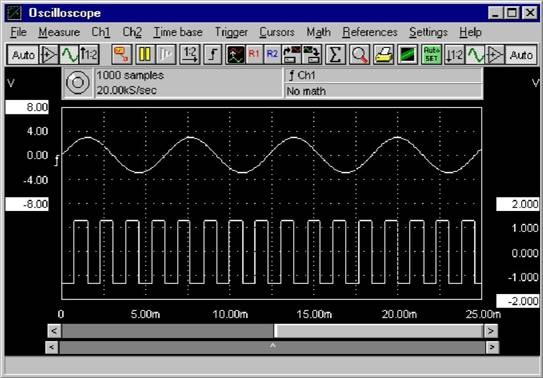Click the Sigma math icon
Screen dimensions: 543x378
(335, 55)
